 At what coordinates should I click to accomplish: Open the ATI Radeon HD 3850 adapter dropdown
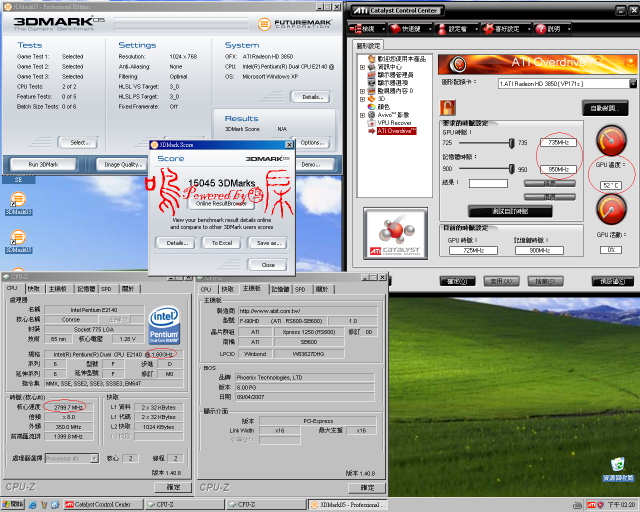pyautogui.click(x=633, y=84)
